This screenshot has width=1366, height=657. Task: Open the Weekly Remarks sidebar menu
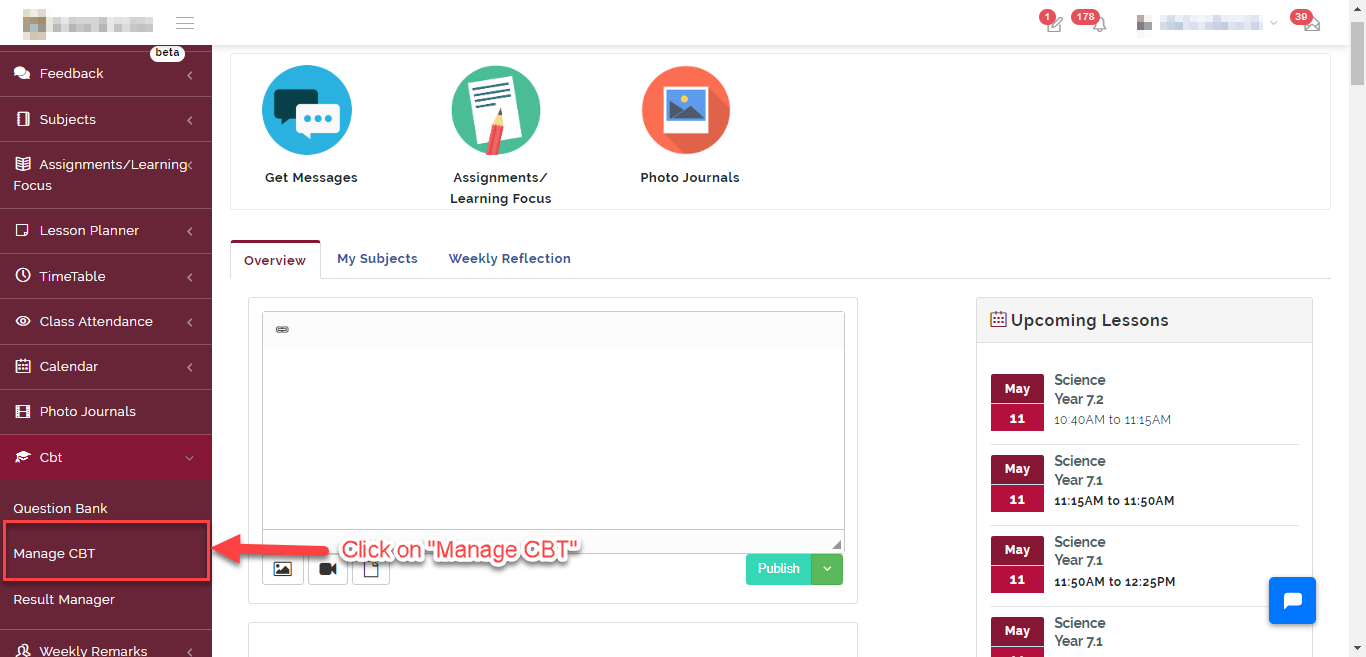[x=106, y=648]
